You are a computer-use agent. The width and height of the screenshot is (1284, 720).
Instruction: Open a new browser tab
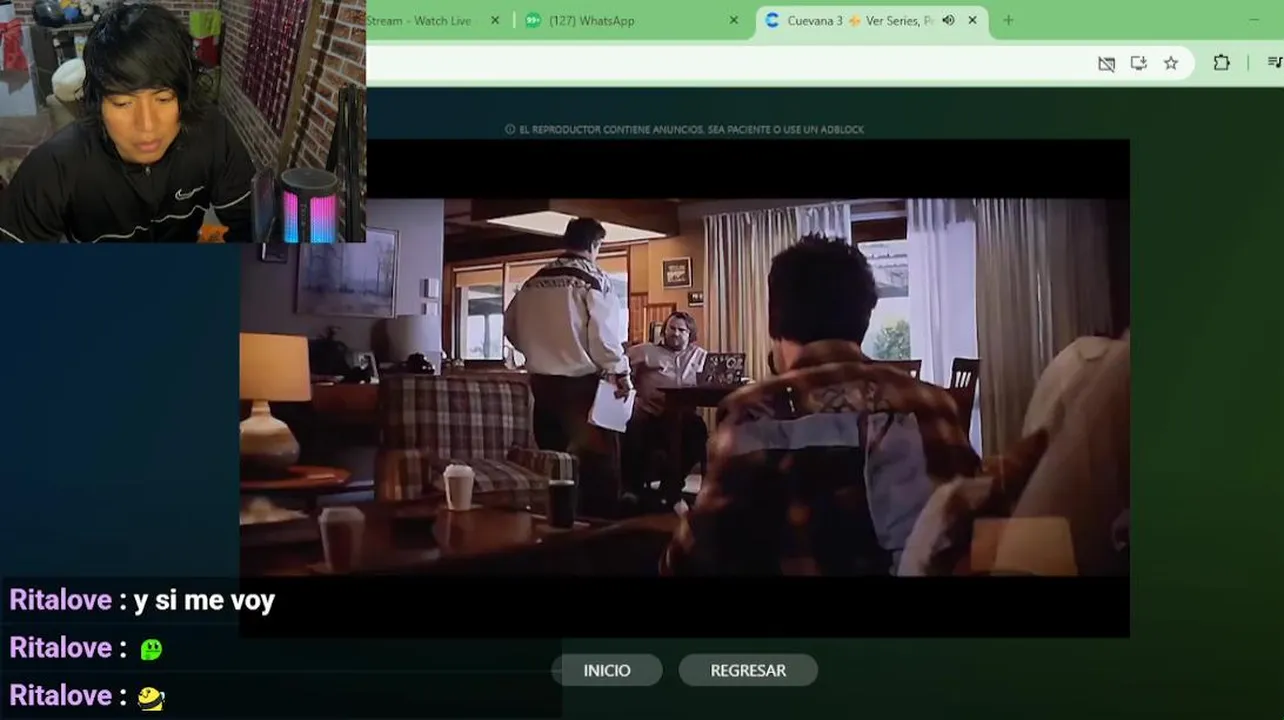1008,21
